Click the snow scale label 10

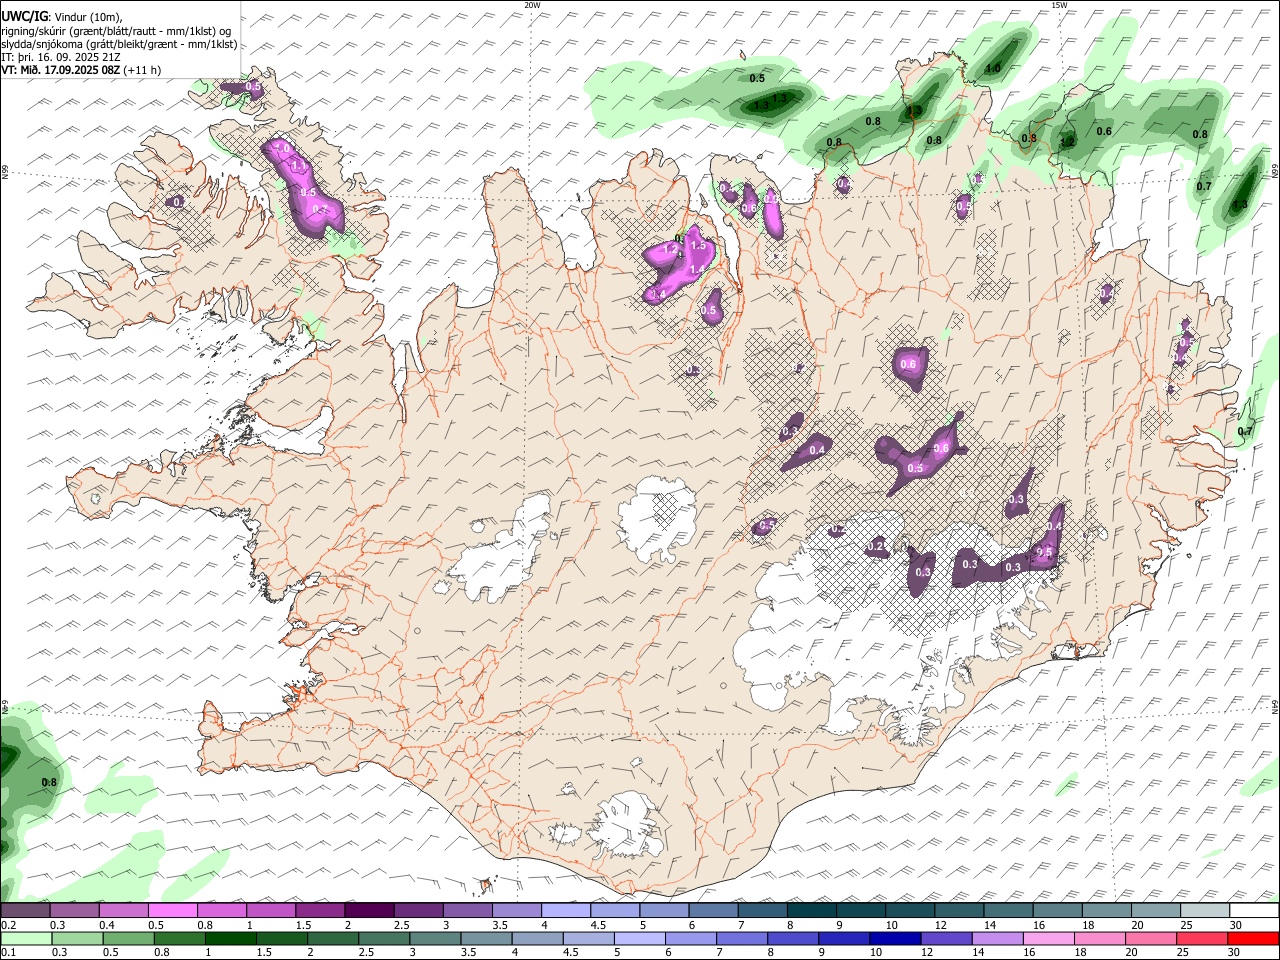point(891,925)
